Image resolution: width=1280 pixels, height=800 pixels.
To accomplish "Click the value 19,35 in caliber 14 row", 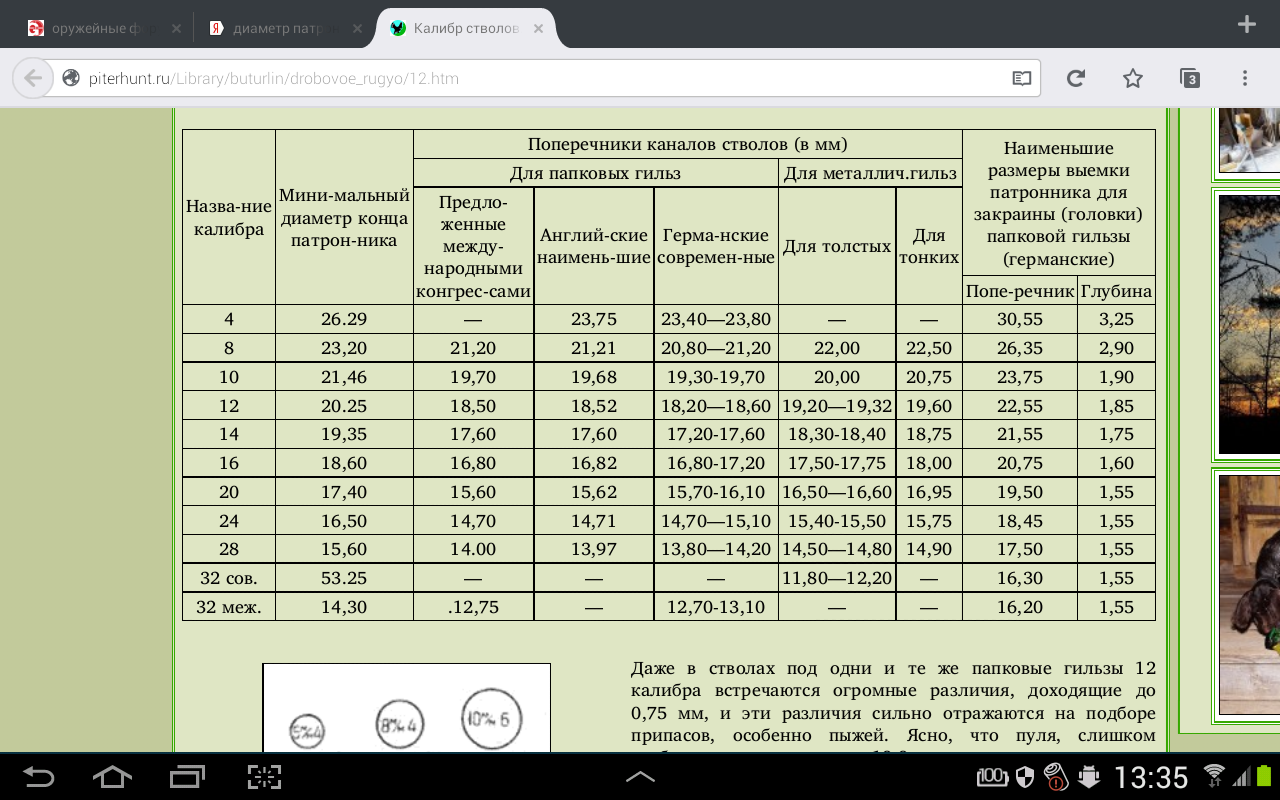I will pyautogui.click(x=344, y=434).
